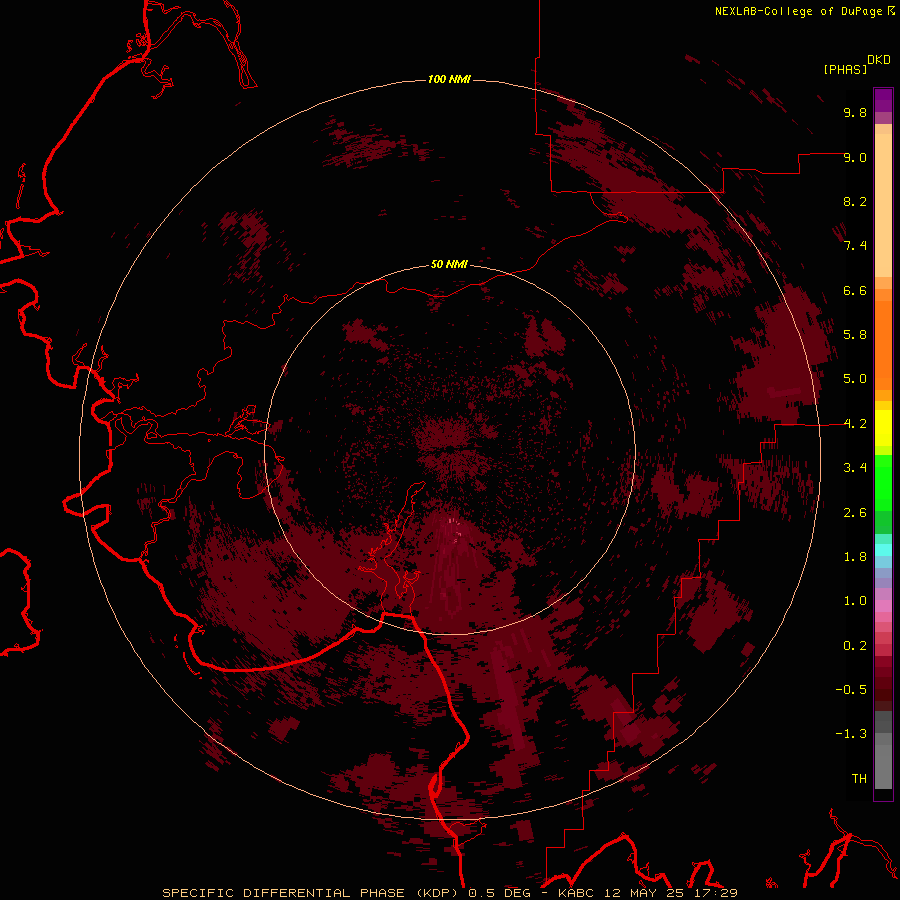The height and width of the screenshot is (900, 900).
Task: Click the NEXLAB-College of DuPage watermark text
Action: point(801,11)
